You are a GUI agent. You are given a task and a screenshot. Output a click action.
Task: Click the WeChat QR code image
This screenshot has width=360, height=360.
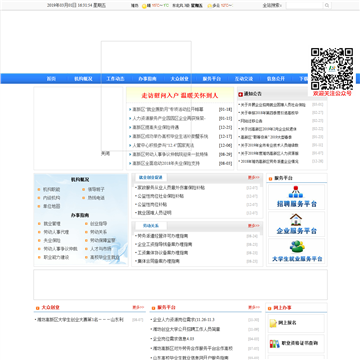pos(332,69)
